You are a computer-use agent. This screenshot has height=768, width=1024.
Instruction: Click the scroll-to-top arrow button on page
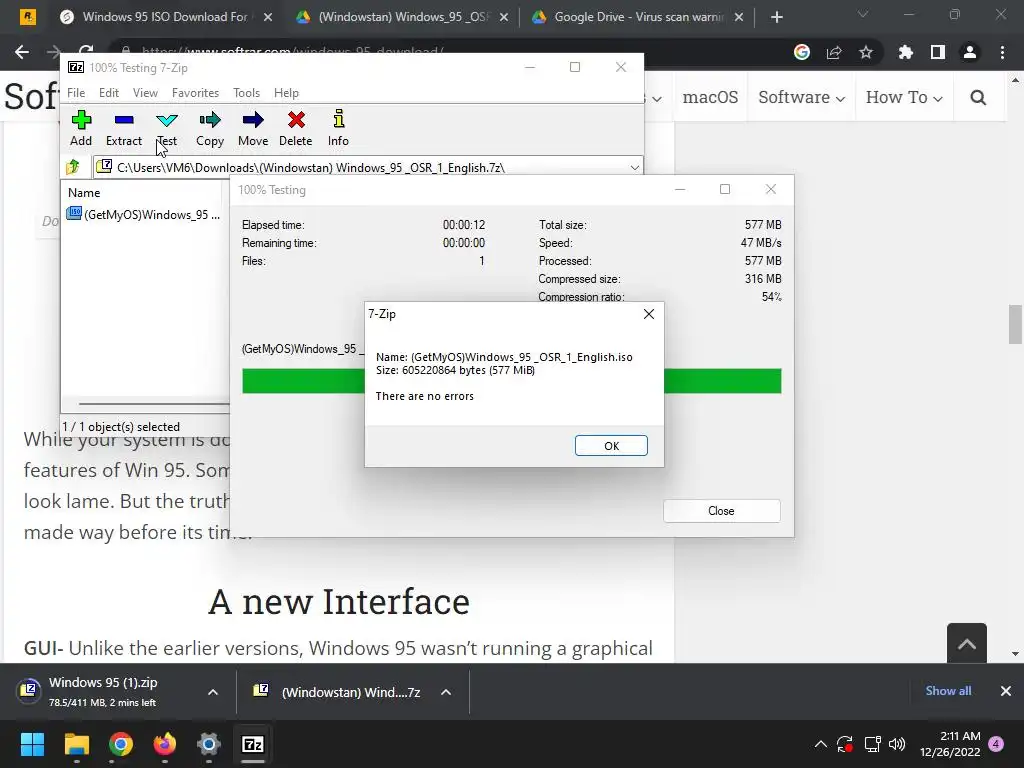[967, 644]
